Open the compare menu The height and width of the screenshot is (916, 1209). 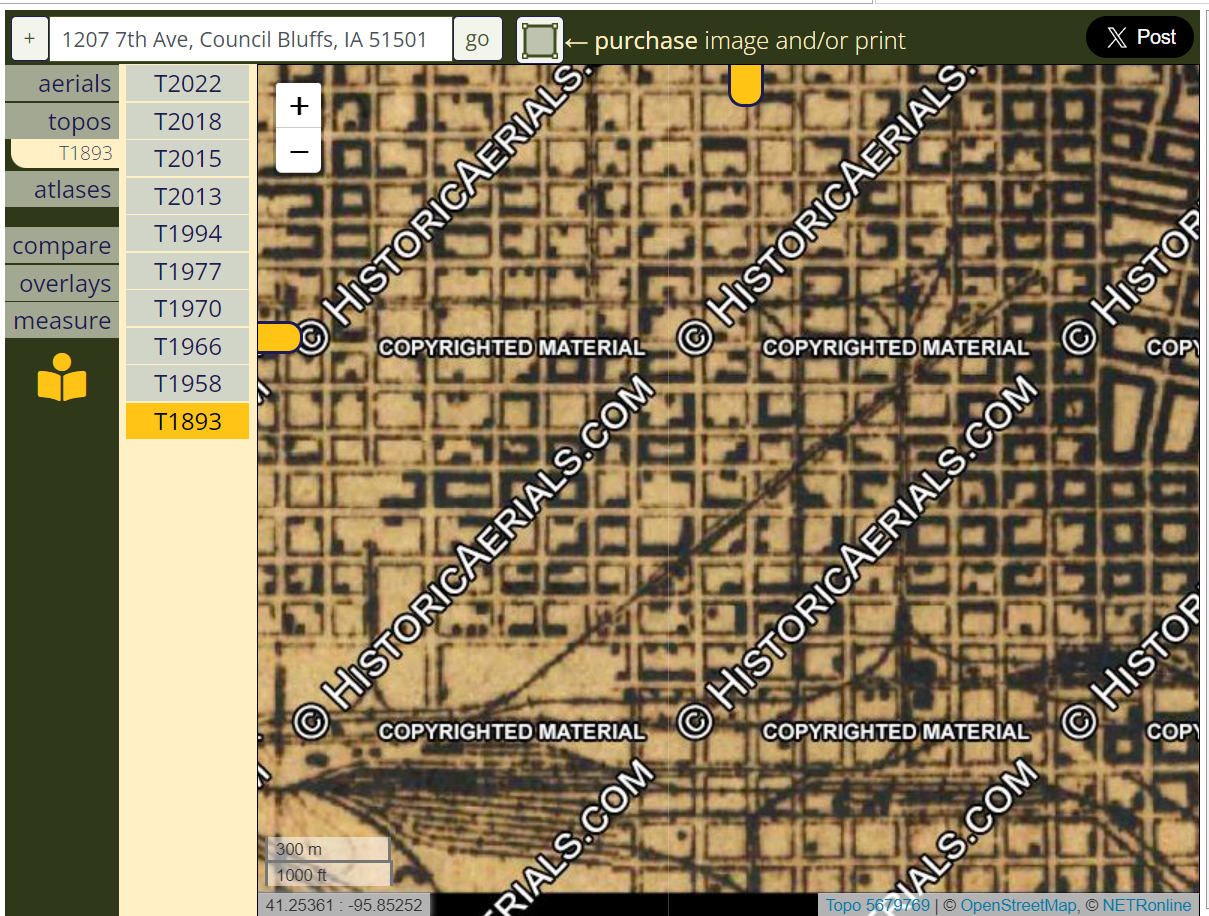(x=62, y=246)
